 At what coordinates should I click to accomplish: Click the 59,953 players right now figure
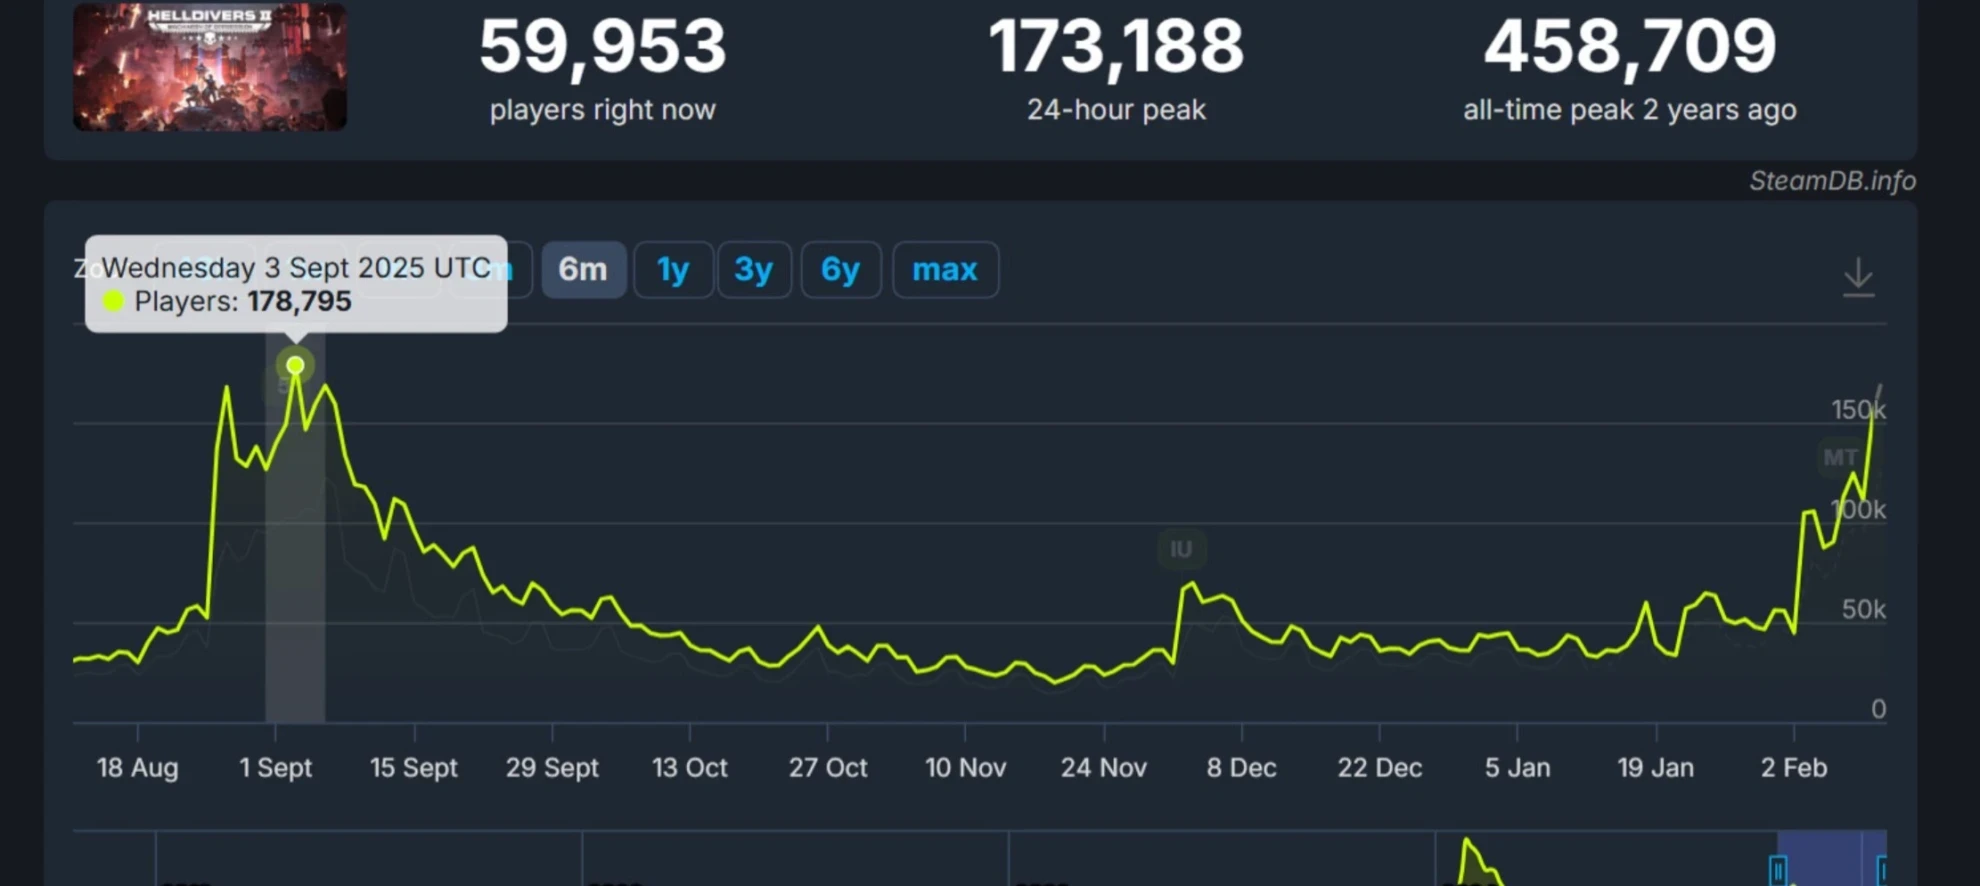[602, 47]
